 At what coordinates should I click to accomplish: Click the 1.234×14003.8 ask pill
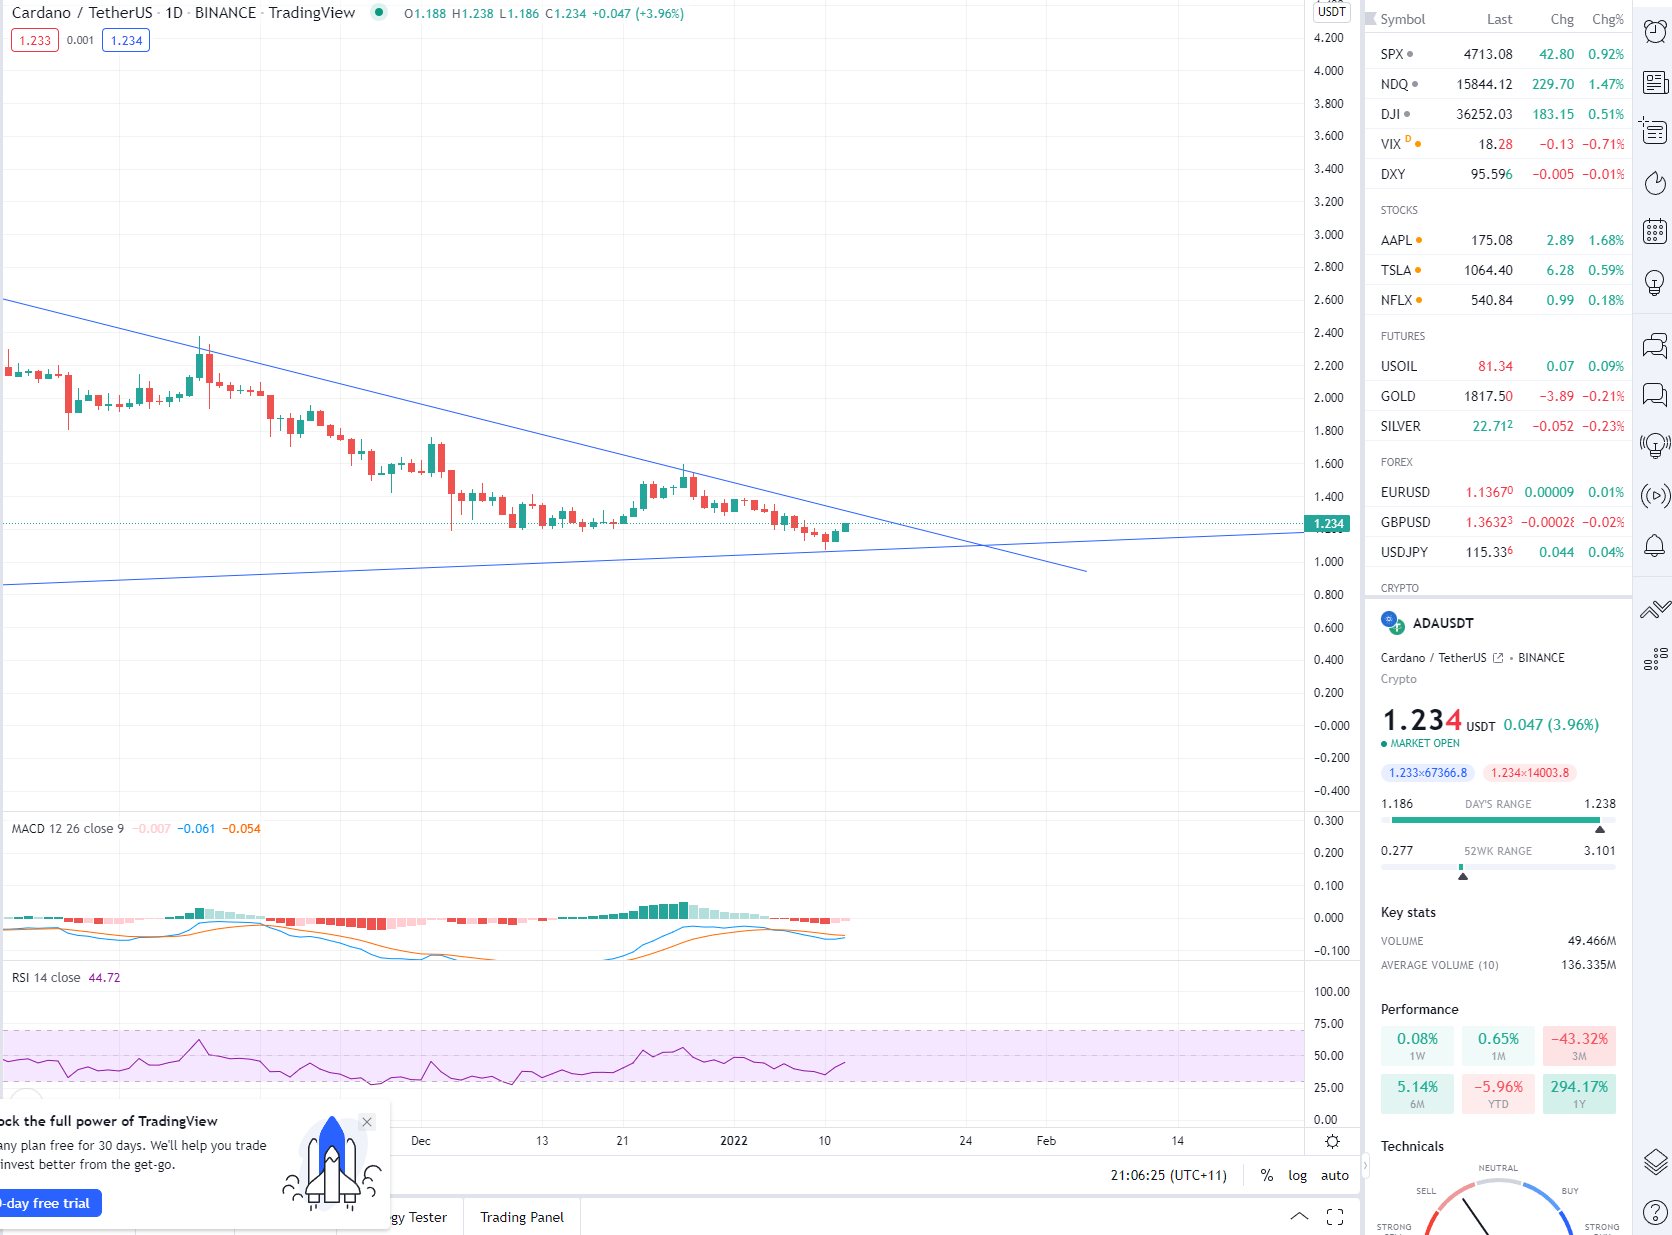tap(1530, 773)
